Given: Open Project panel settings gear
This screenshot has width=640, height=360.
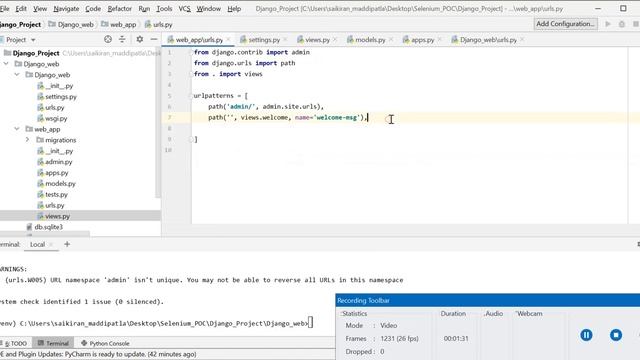Looking at the screenshot, I should [140, 39].
